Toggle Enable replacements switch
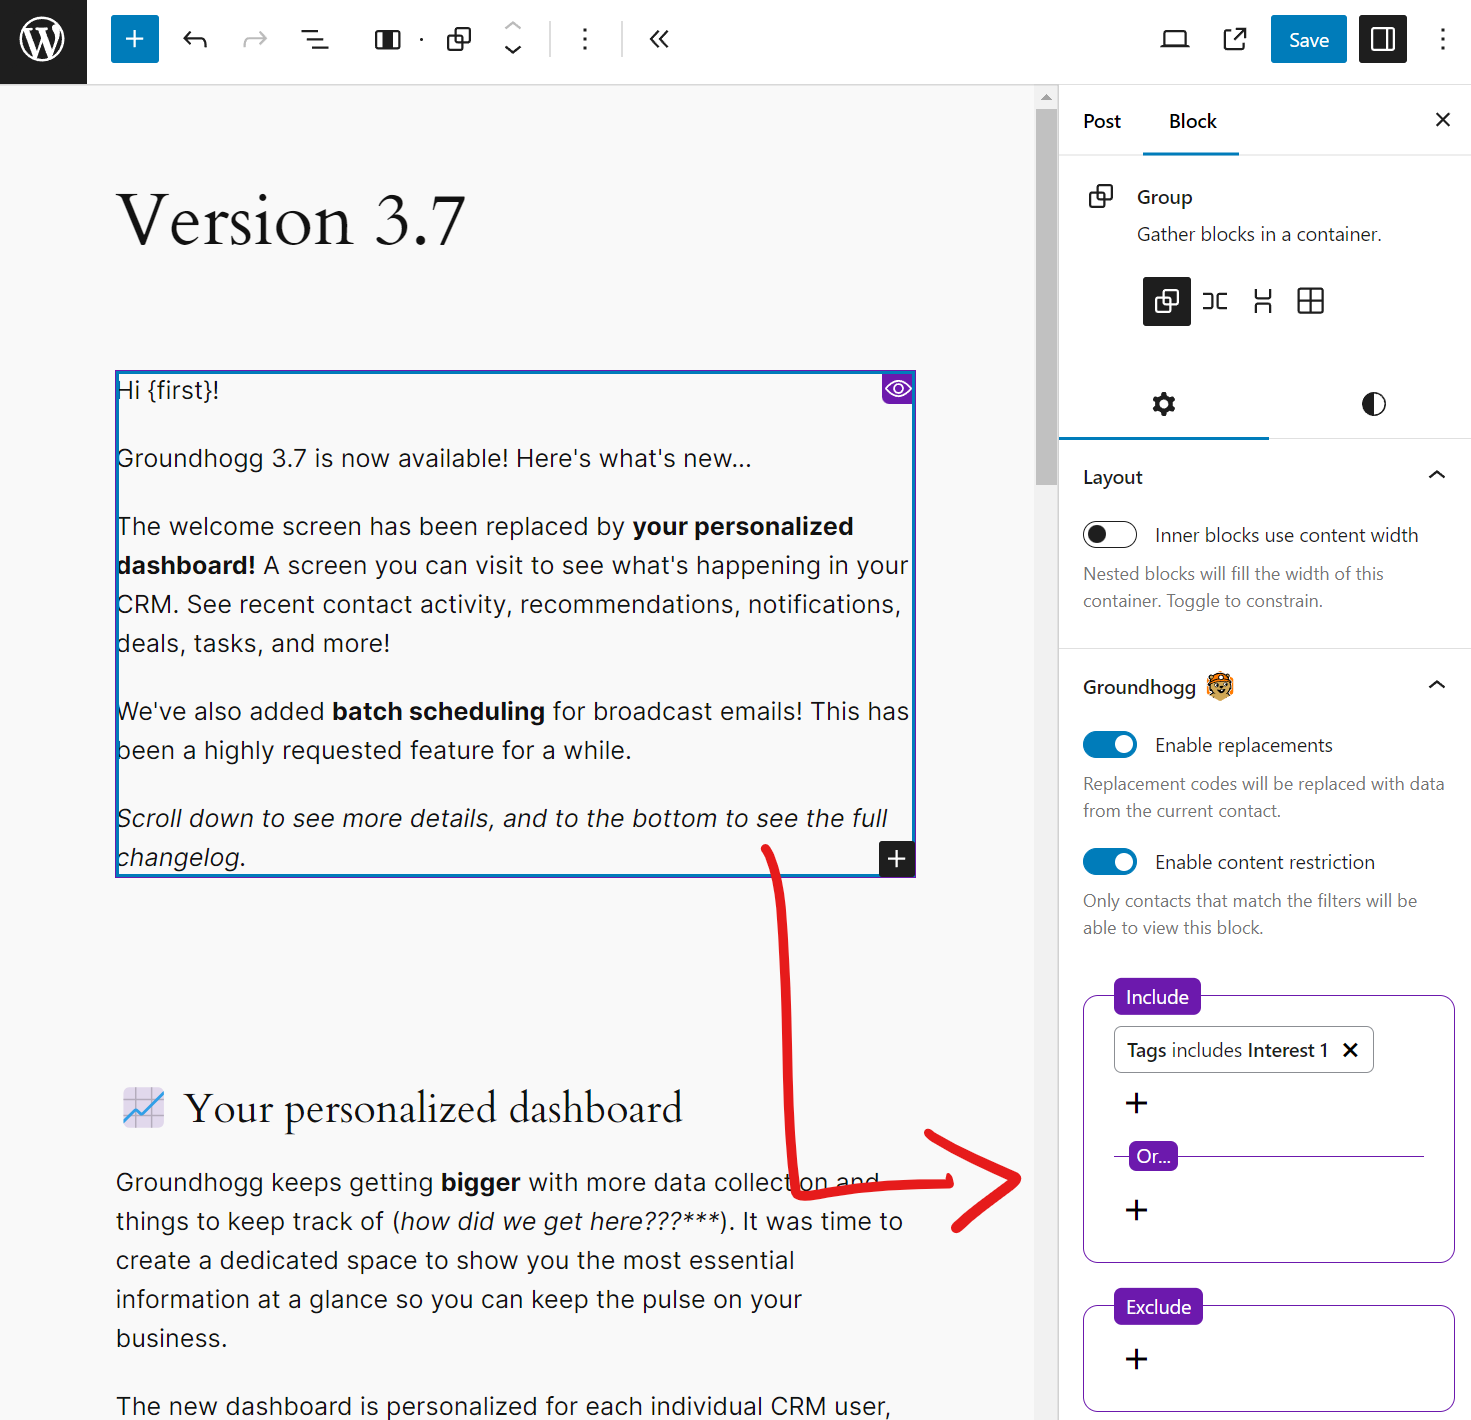The width and height of the screenshot is (1471, 1420). 1110,745
